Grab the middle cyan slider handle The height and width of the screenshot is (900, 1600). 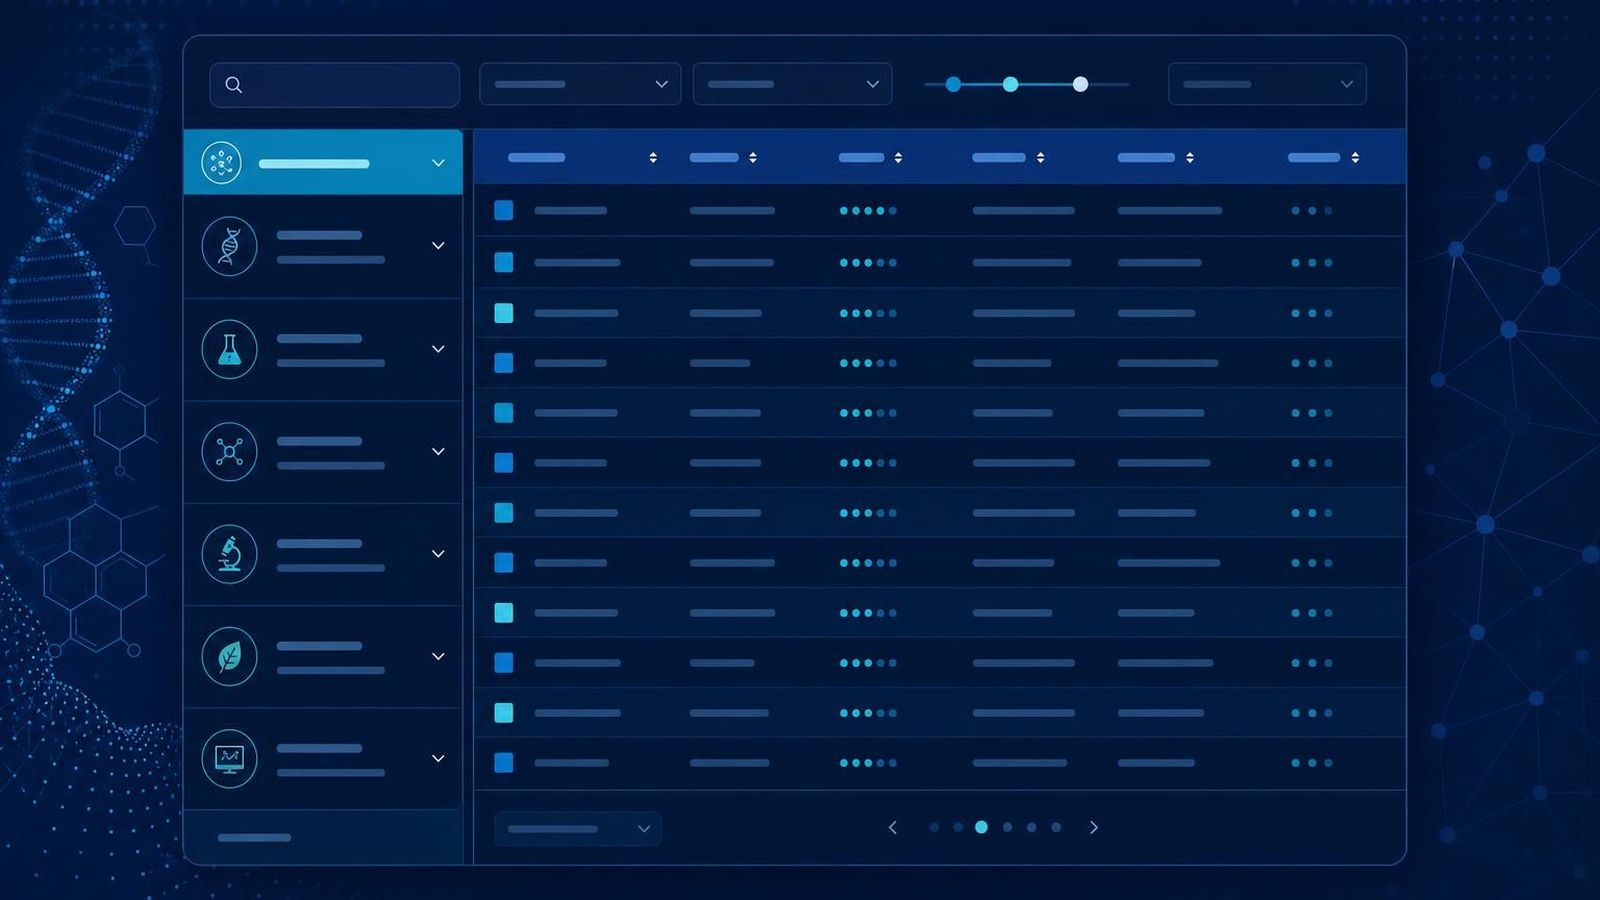1010,84
